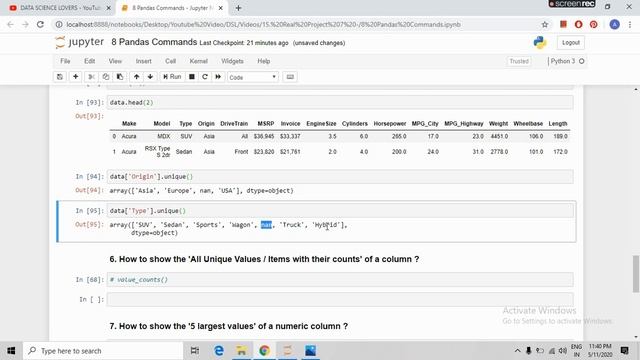Reload the current page
This screenshot has height=360, width=640.
coord(40,24)
